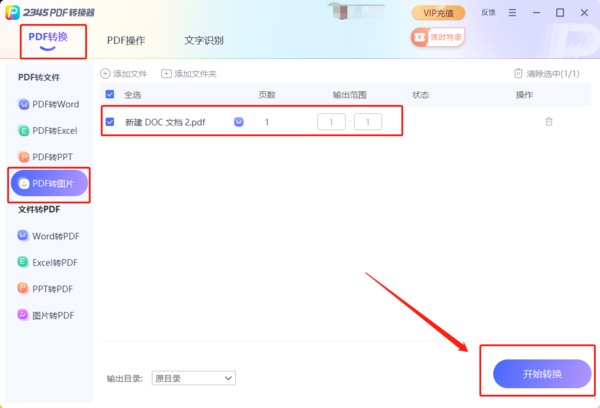Click the PDF转文件 section heading

click(x=39, y=77)
